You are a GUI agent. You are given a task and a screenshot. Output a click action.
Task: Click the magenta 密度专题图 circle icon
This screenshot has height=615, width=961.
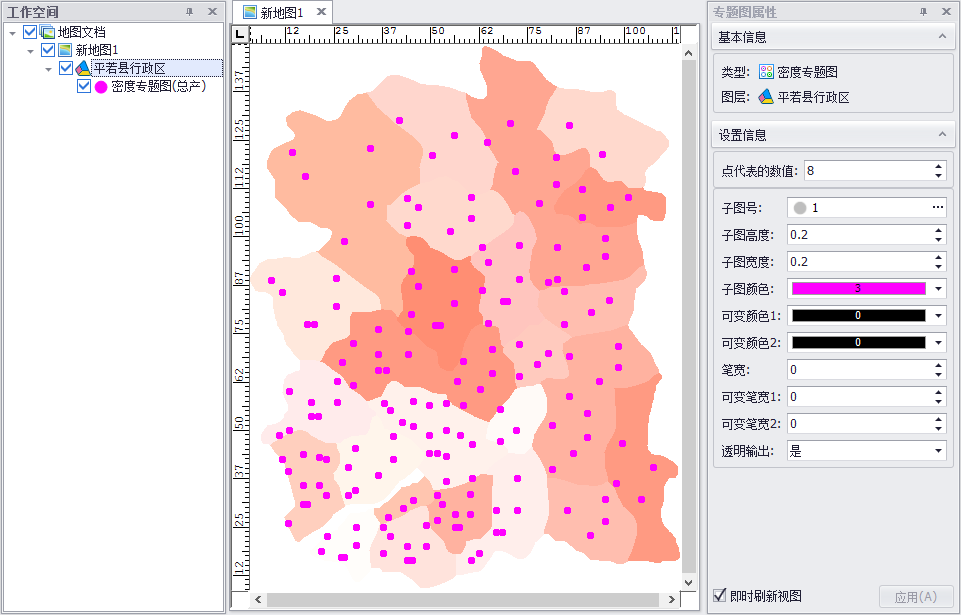click(x=101, y=87)
